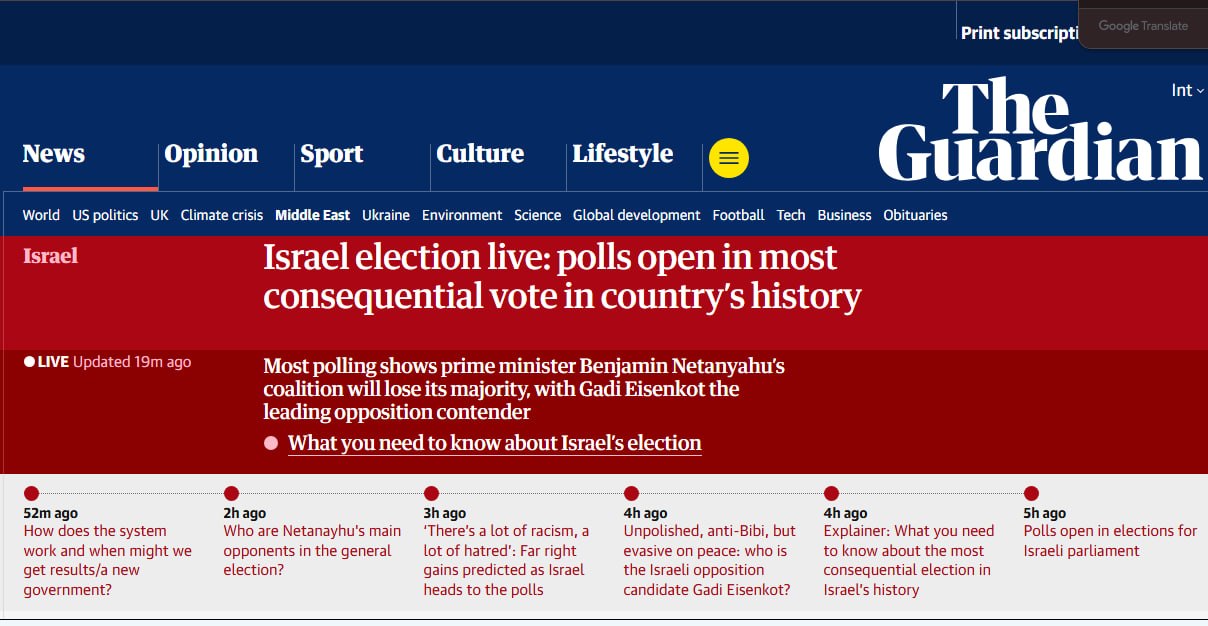1208x626 pixels.
Task: Open the Israel election live headline
Action: (x=562, y=277)
